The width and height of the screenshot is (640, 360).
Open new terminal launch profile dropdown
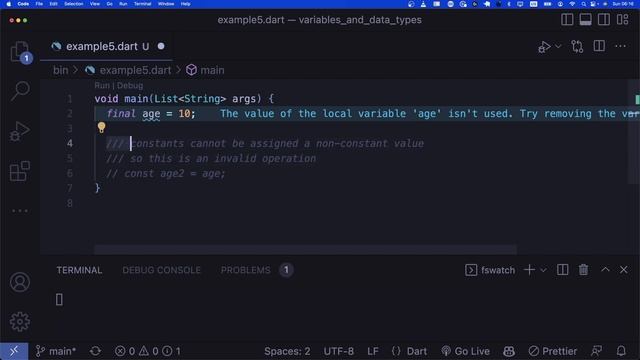[x=543, y=270]
